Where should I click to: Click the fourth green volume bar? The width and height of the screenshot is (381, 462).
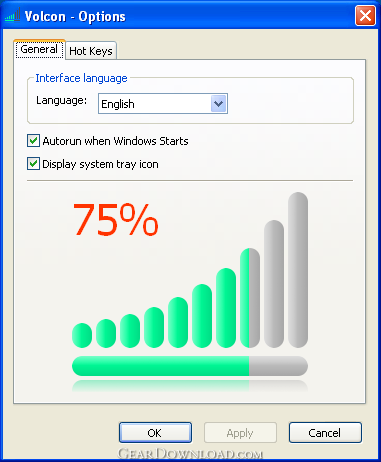coord(154,327)
